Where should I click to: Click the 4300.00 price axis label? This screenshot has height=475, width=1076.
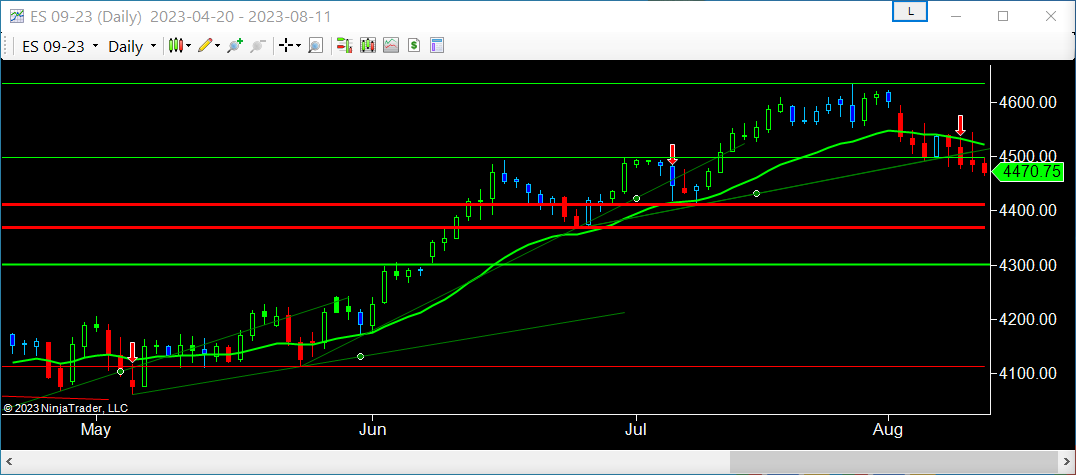click(1027, 265)
